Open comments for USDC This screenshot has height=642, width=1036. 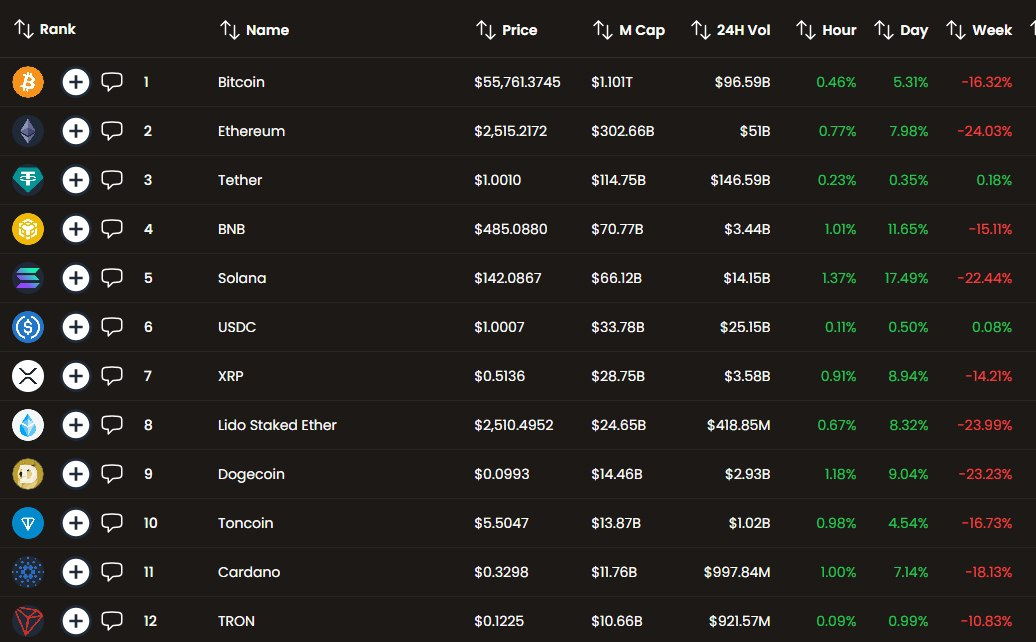coord(112,327)
